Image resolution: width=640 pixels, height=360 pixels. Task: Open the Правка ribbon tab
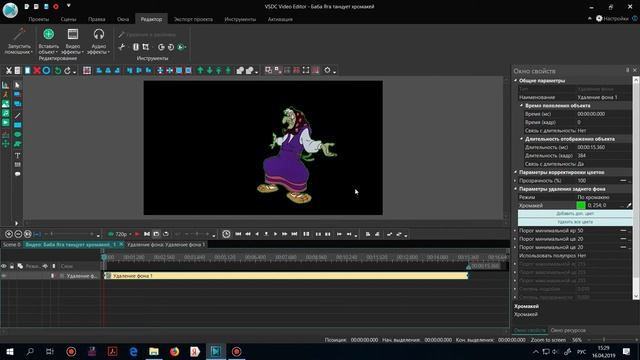96,19
